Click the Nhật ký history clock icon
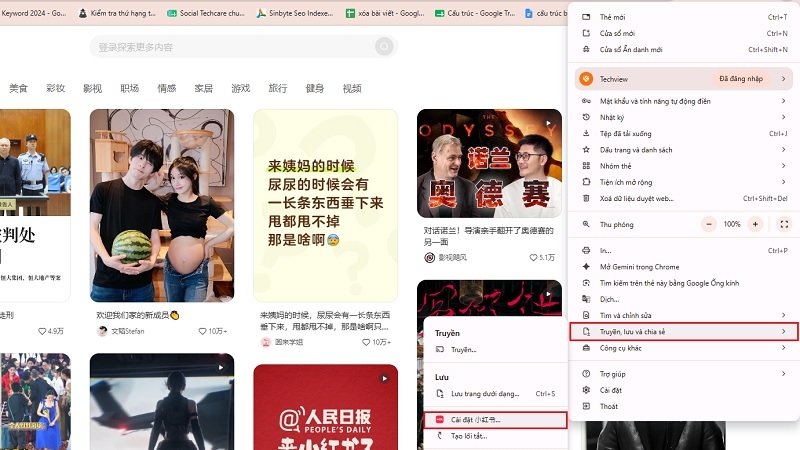This screenshot has width=800, height=450. (586, 117)
